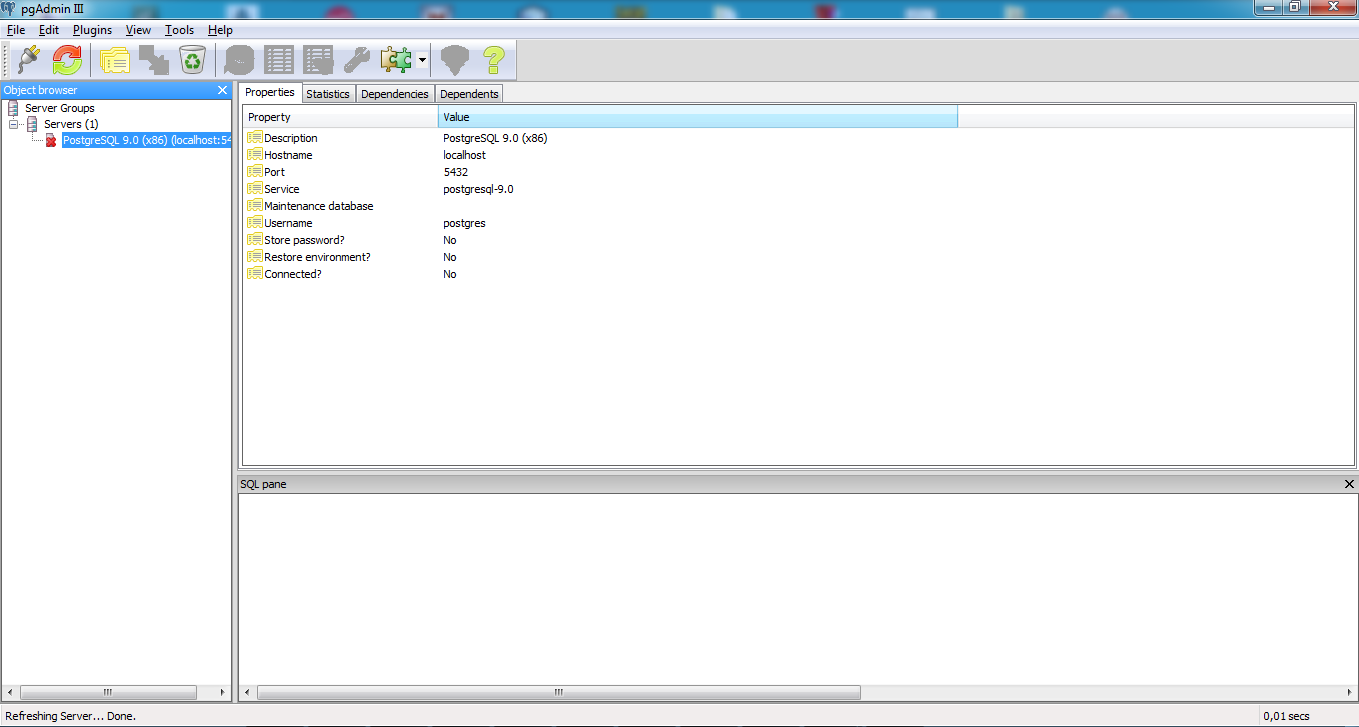Switch to the Statistics tab
The image size is (1359, 727).
click(328, 93)
